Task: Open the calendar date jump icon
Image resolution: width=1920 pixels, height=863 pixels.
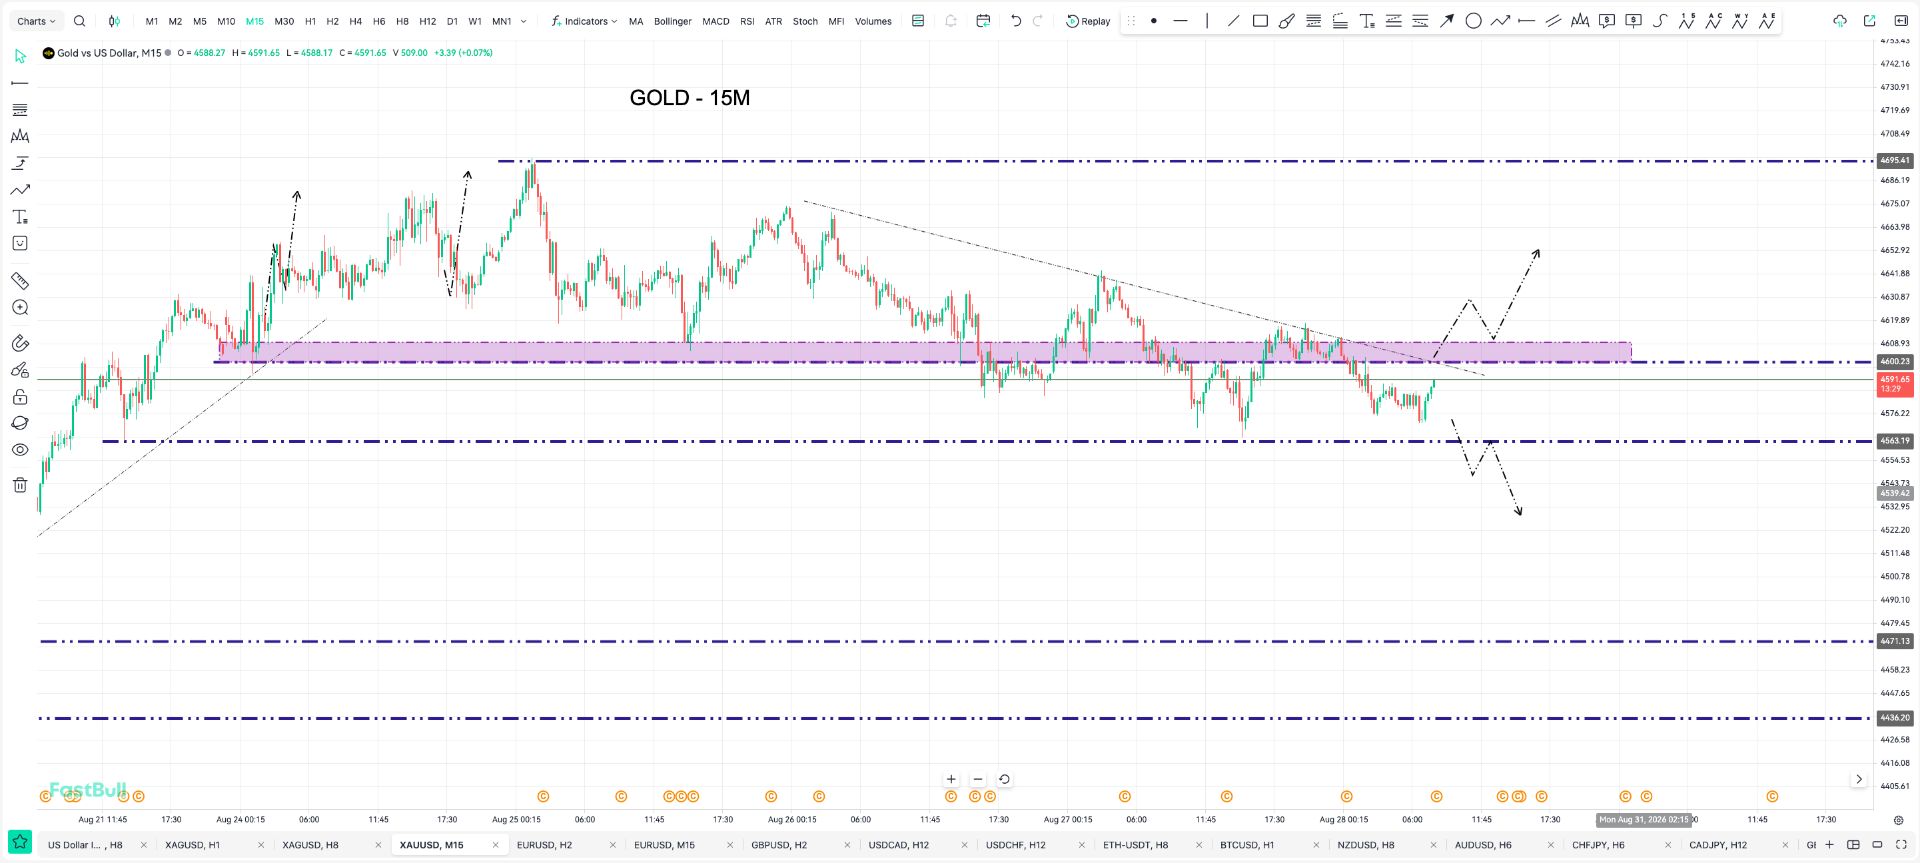Action: (x=983, y=21)
